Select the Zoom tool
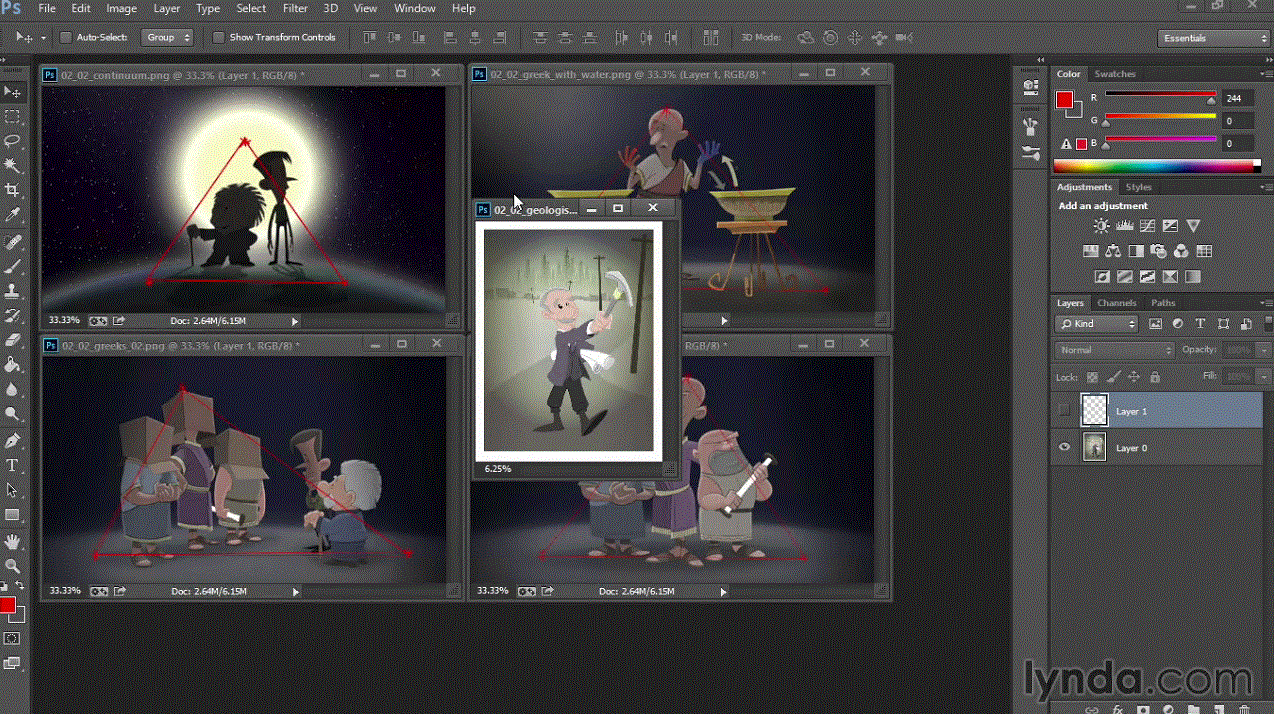1274x714 pixels. pyautogui.click(x=13, y=566)
